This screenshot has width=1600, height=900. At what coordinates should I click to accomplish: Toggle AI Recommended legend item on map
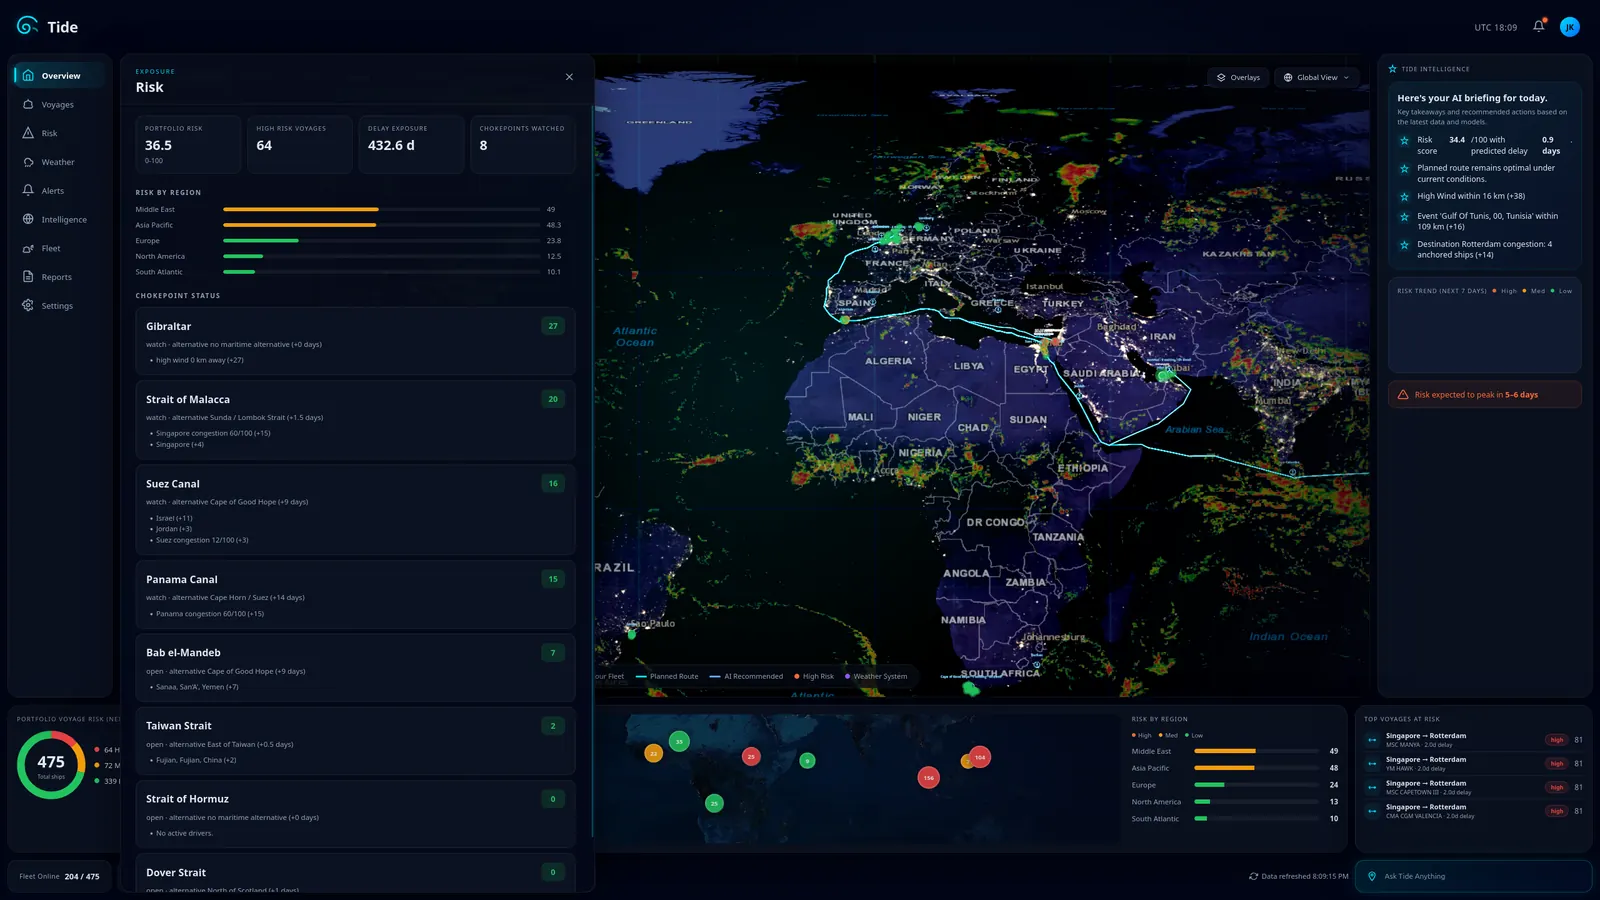(x=746, y=676)
